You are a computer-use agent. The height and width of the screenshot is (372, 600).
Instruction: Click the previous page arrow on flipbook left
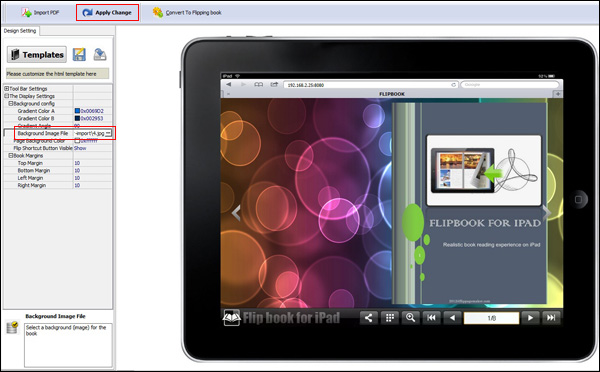[x=236, y=213]
